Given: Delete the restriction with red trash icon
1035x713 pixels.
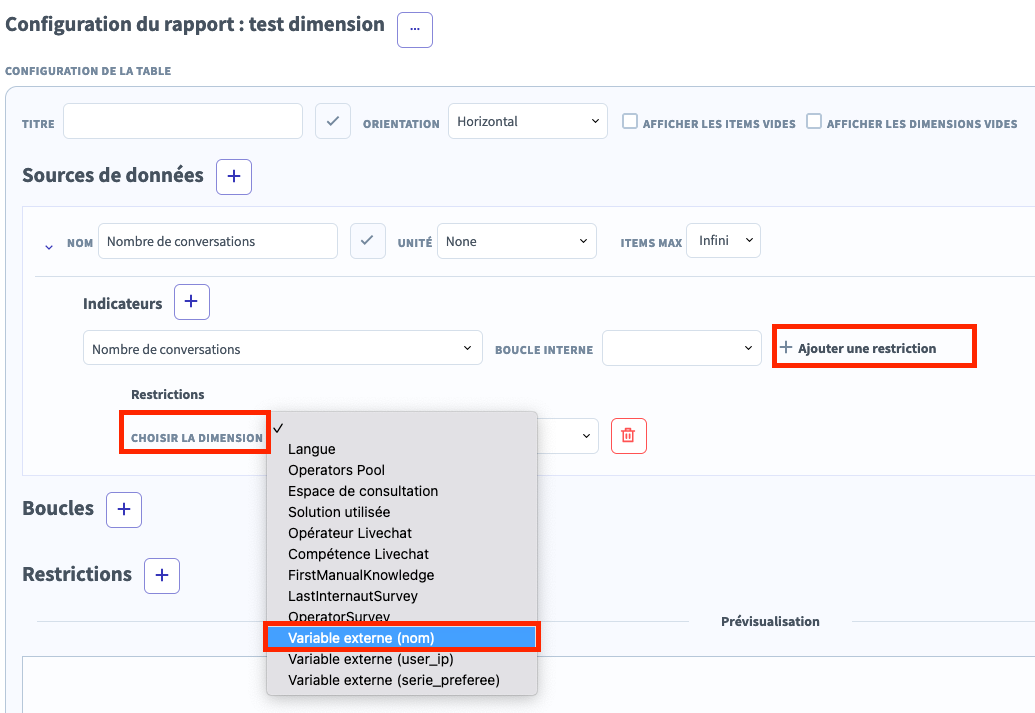Looking at the screenshot, I should click(628, 436).
